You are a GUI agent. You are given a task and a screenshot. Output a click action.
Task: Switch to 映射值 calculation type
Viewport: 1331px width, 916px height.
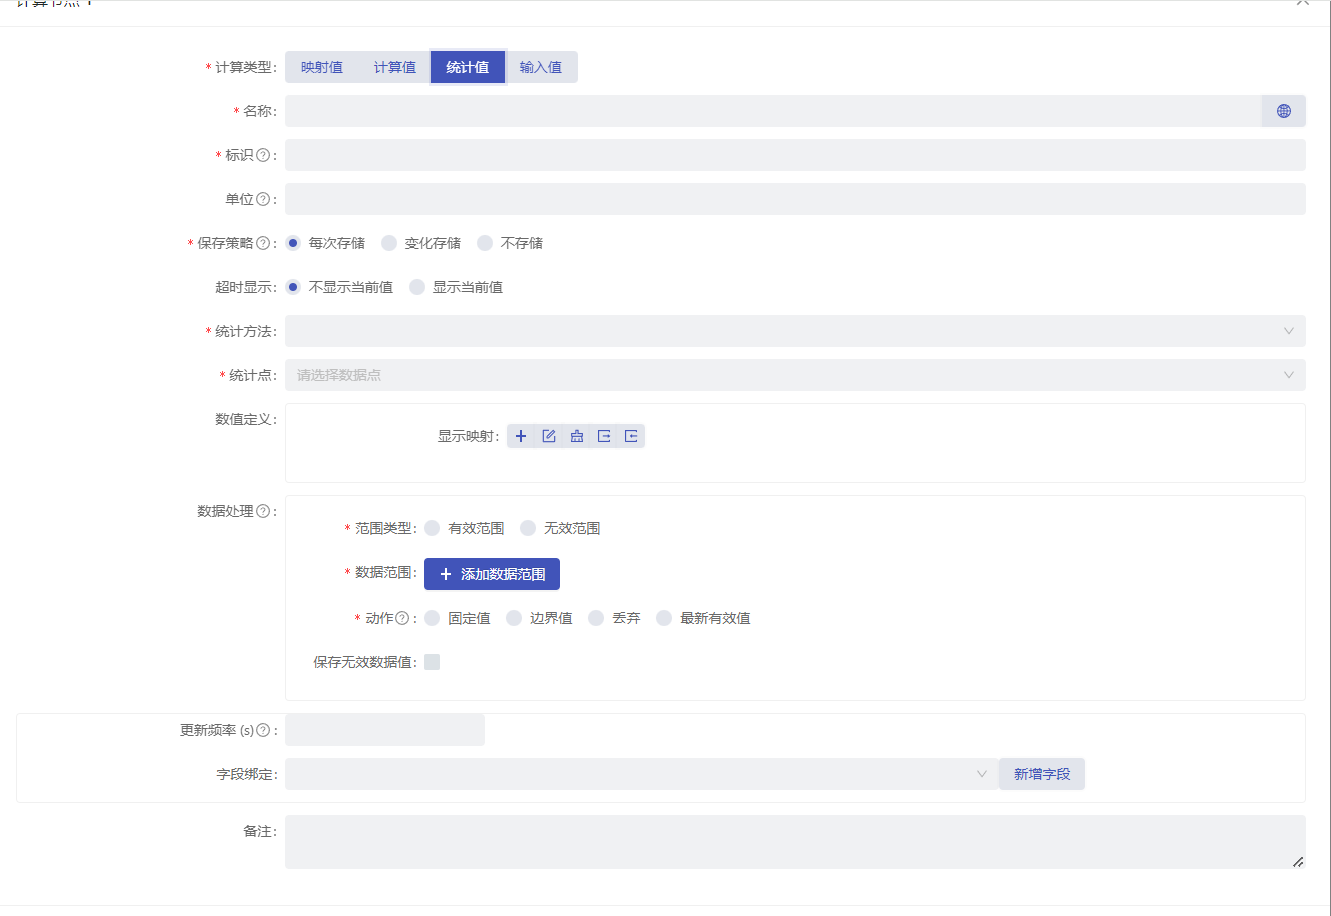coord(322,67)
